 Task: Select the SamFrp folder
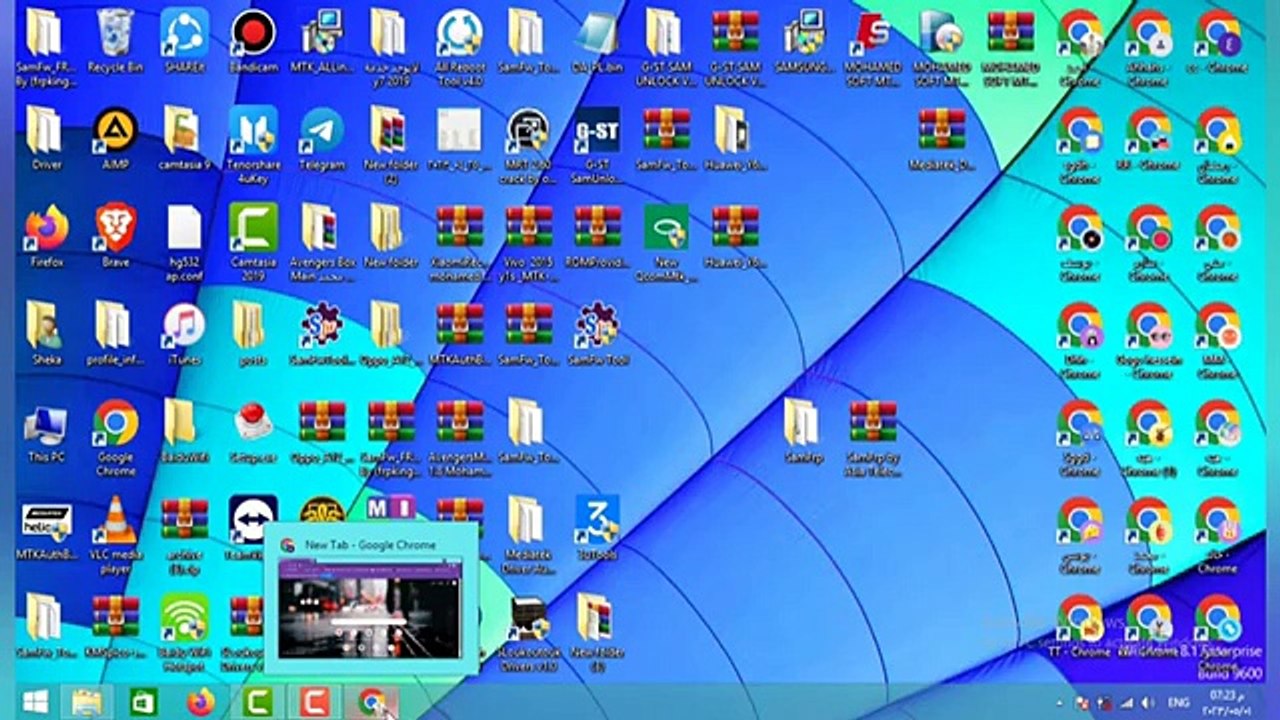[802, 431]
